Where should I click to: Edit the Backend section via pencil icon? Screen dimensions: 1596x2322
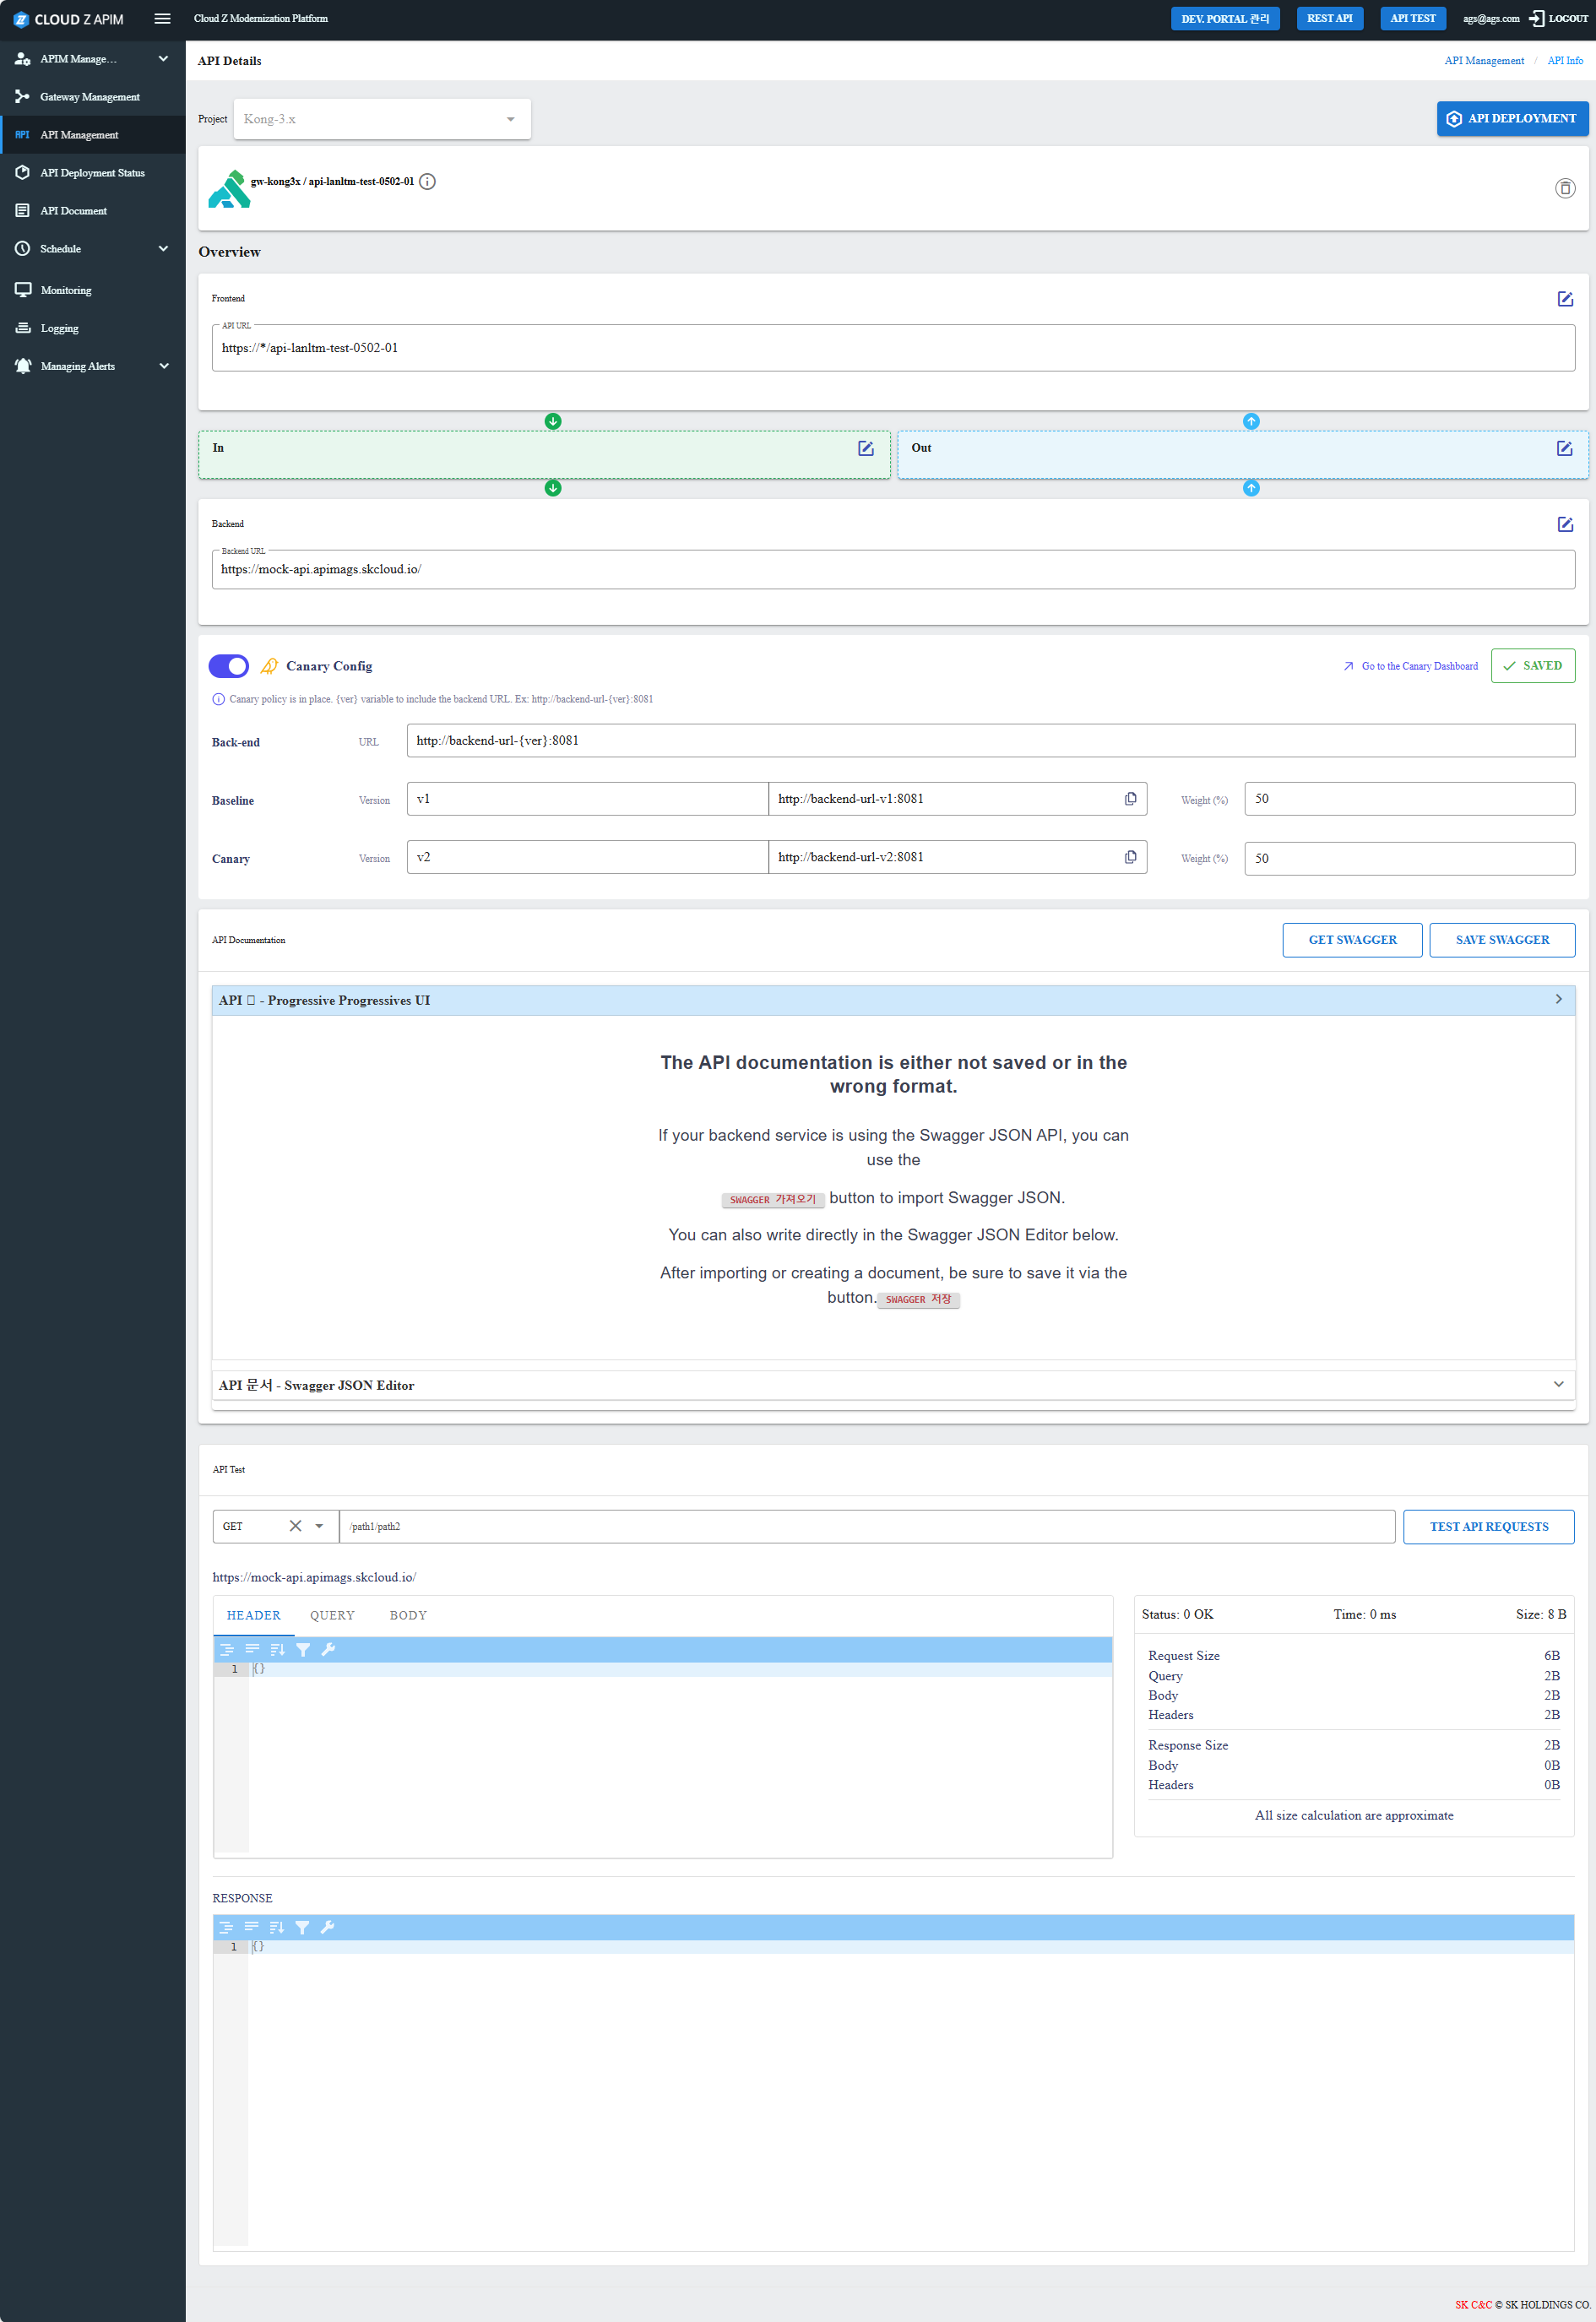pos(1565,524)
